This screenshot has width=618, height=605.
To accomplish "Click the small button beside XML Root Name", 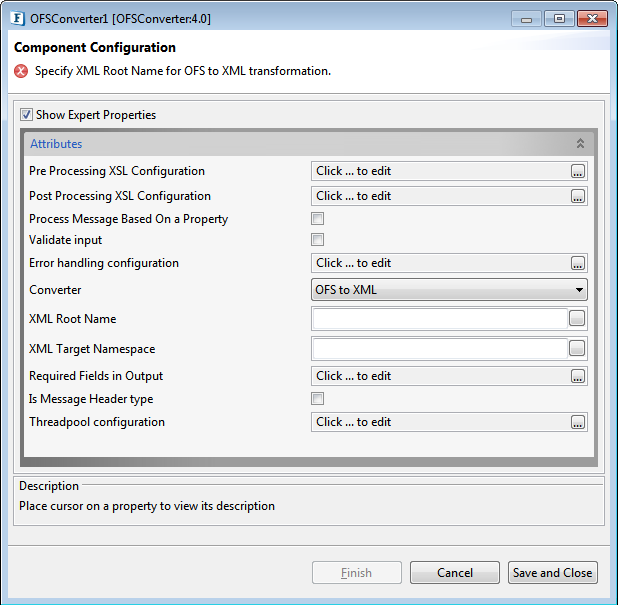I will (577, 318).
